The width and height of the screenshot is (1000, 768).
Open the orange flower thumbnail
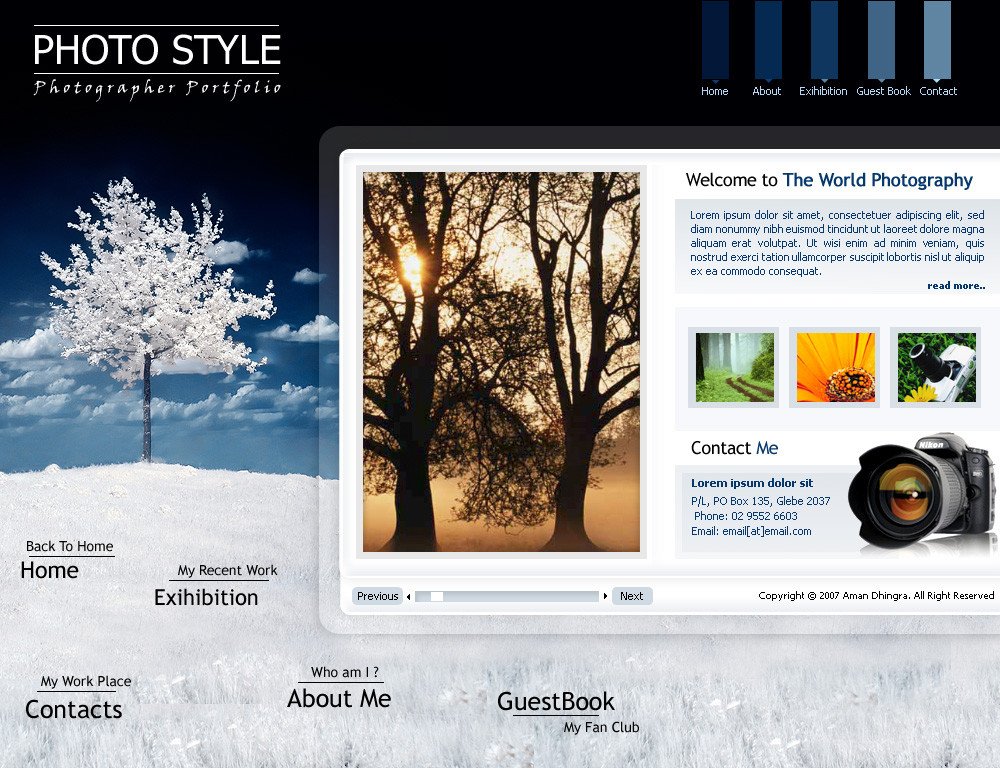click(835, 367)
